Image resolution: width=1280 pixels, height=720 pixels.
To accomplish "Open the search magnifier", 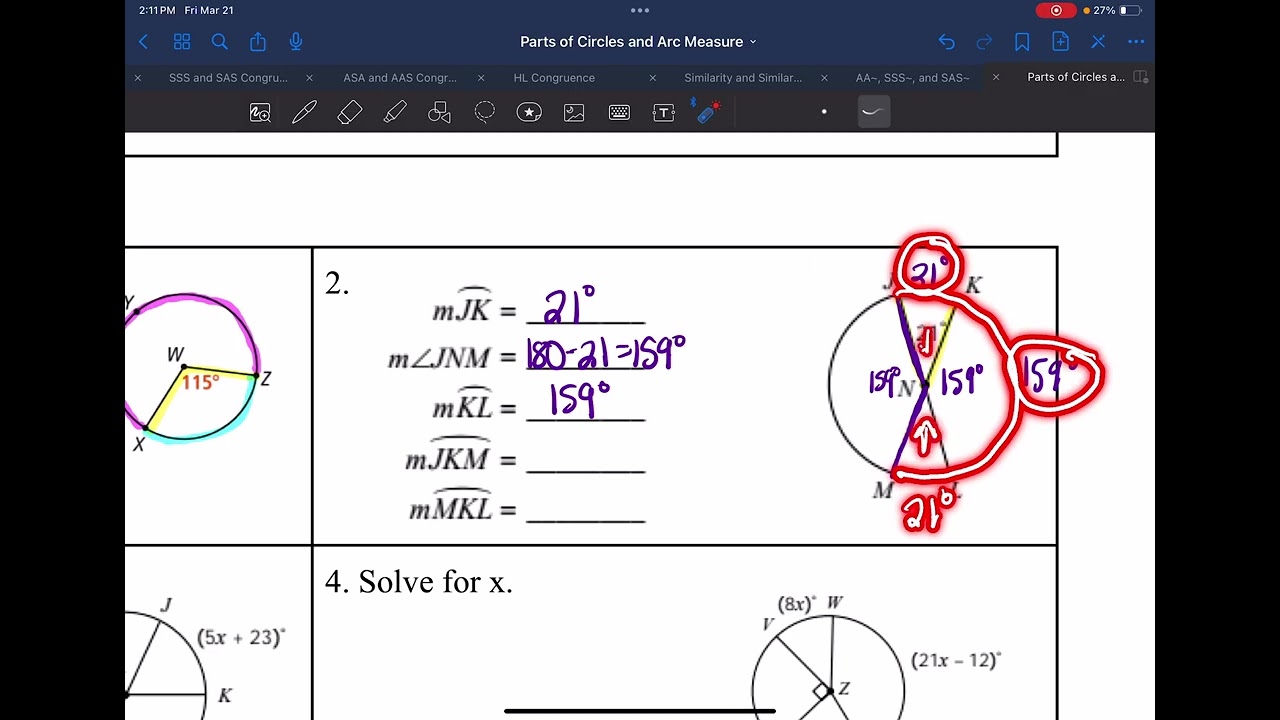I will pyautogui.click(x=220, y=42).
